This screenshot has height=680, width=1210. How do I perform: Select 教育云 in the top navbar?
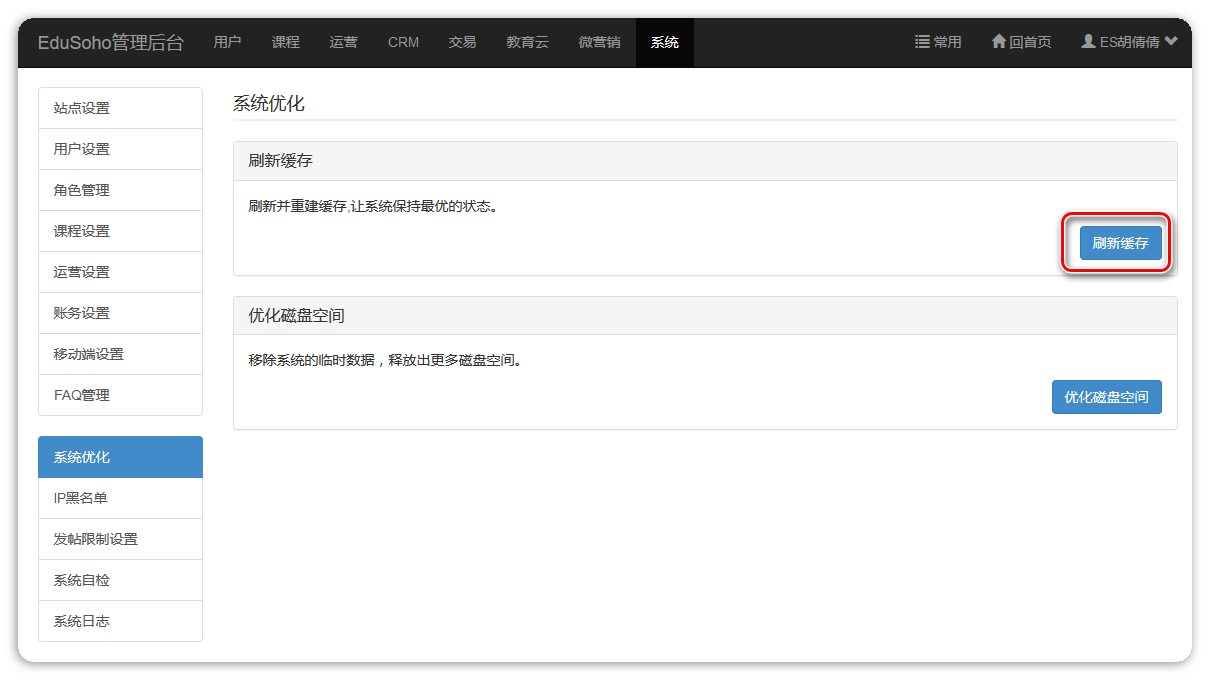pos(527,42)
